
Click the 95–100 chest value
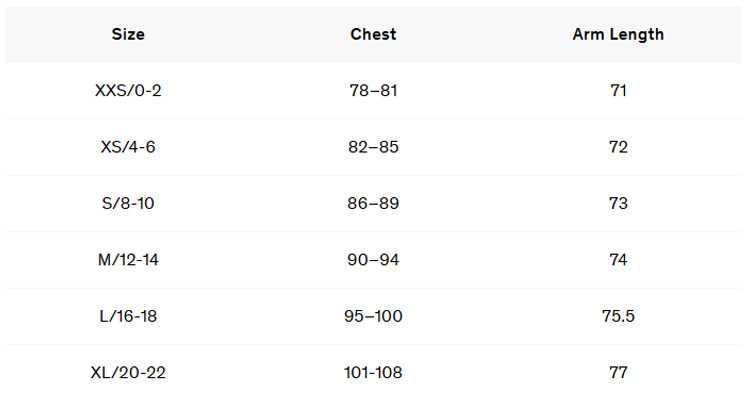[373, 317]
